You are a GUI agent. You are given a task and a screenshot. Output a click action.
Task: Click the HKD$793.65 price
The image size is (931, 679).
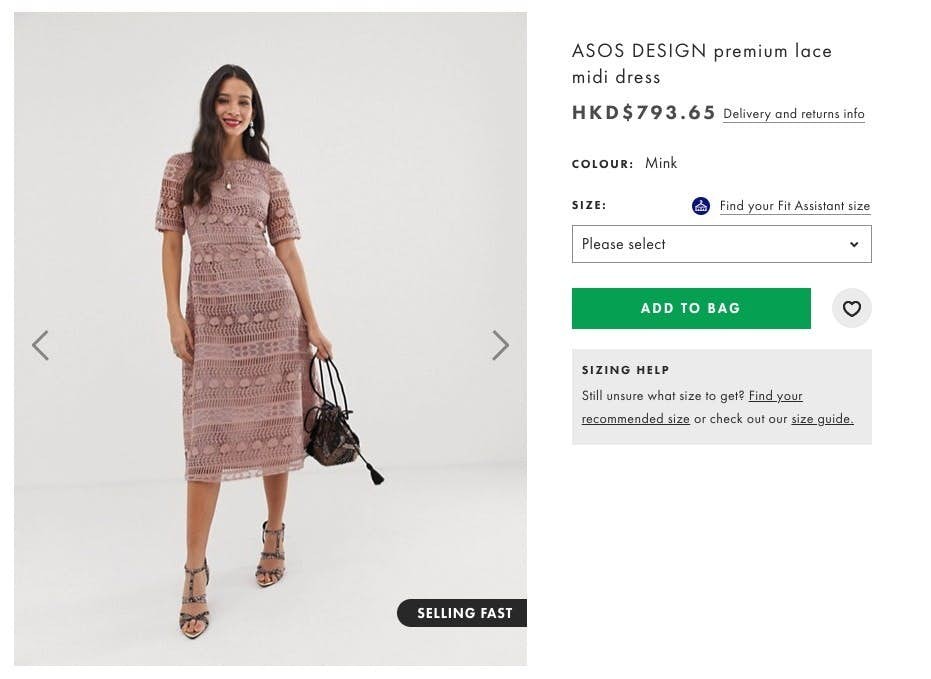pos(643,113)
